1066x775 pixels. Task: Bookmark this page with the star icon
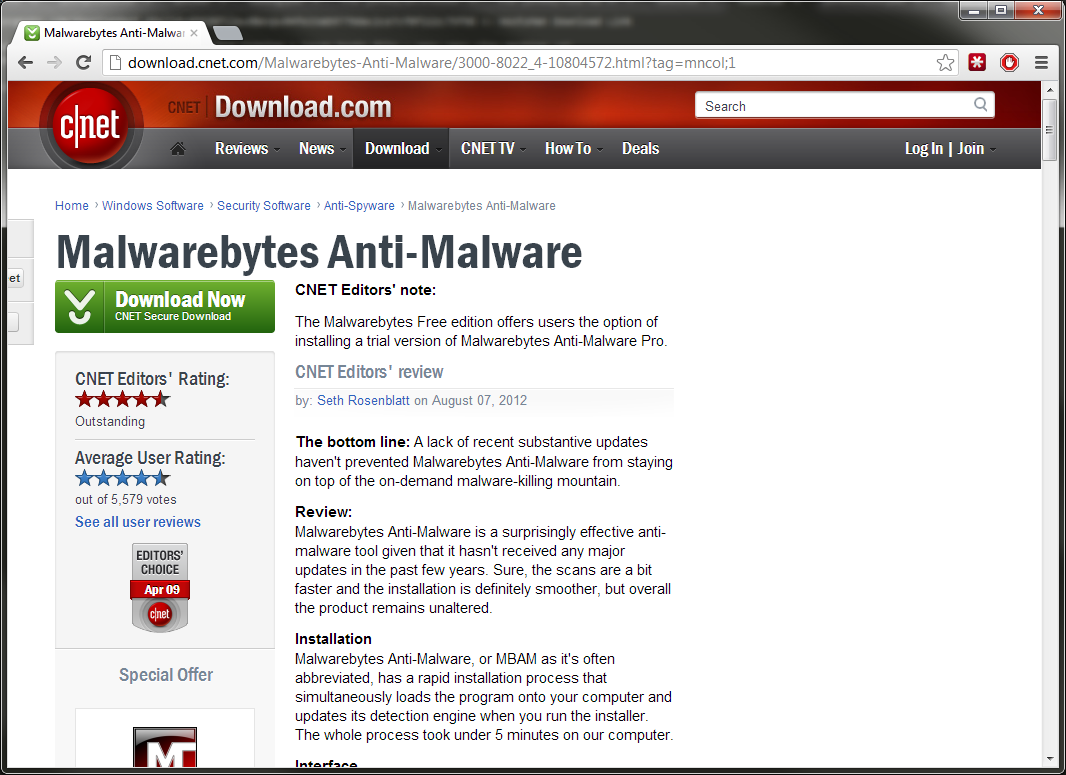pos(945,63)
